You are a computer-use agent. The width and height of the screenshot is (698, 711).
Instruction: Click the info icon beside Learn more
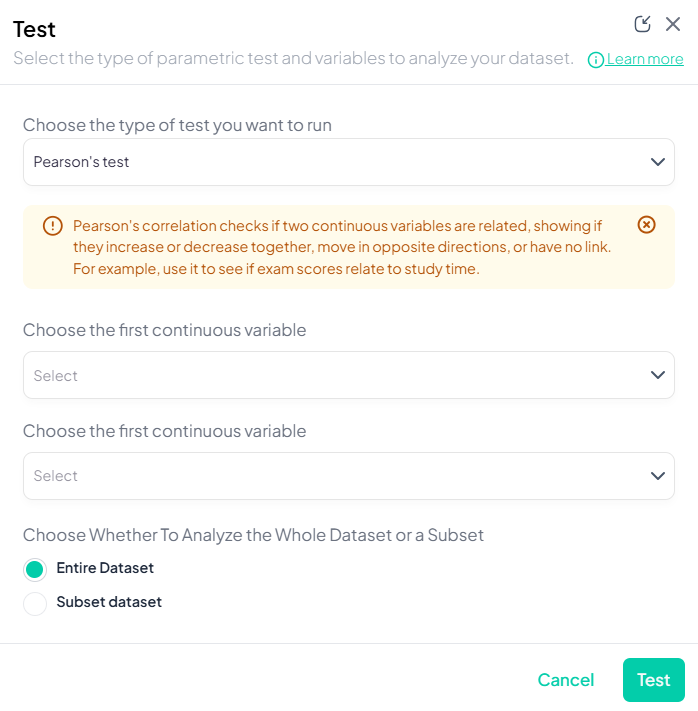click(596, 60)
